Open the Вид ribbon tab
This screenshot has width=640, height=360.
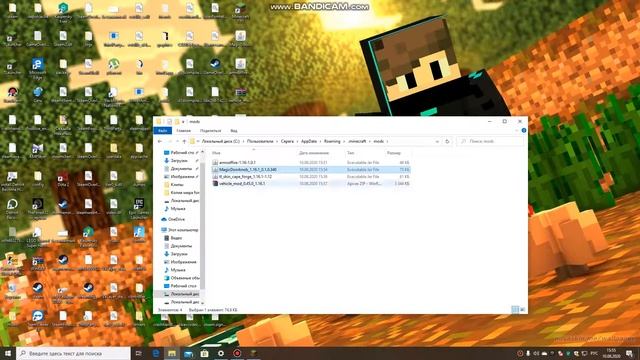click(x=233, y=131)
